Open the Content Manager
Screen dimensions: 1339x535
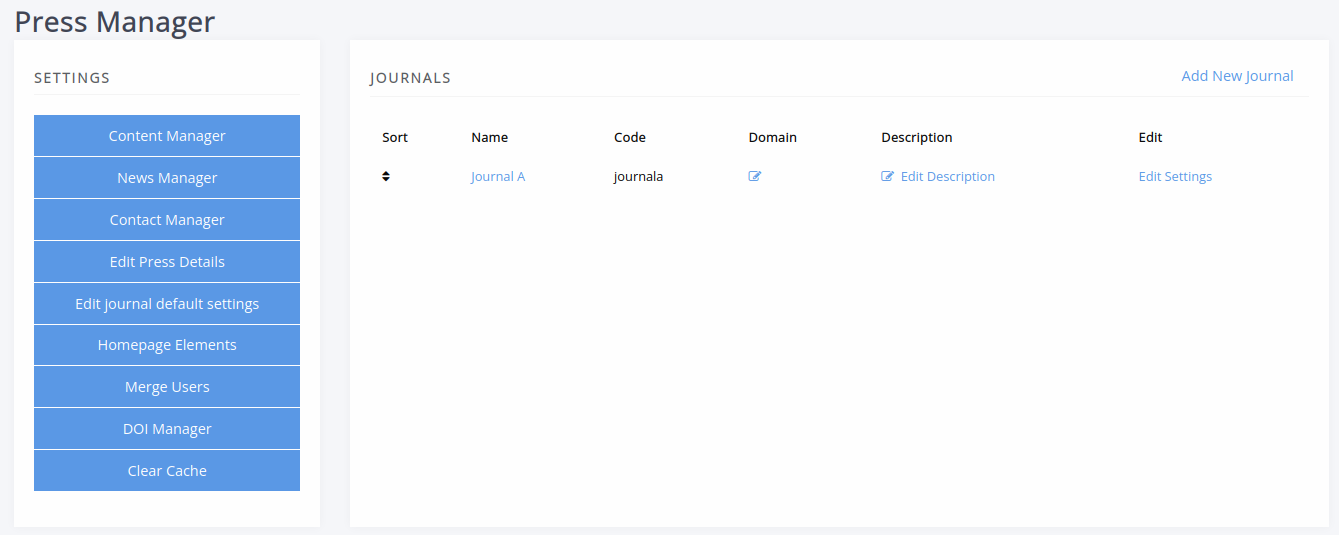[167, 136]
